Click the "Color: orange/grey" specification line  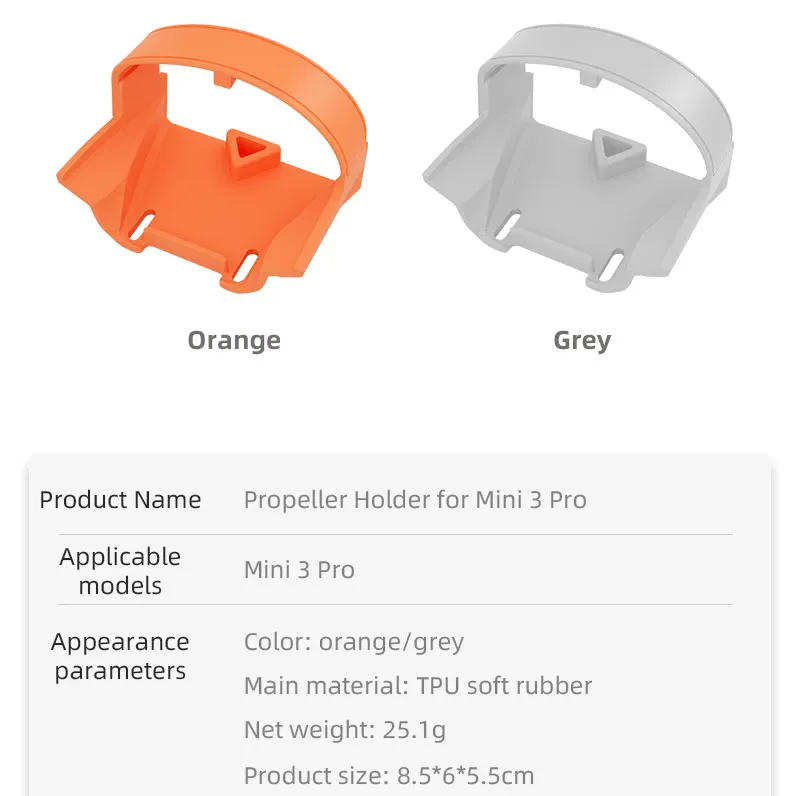[x=354, y=642]
